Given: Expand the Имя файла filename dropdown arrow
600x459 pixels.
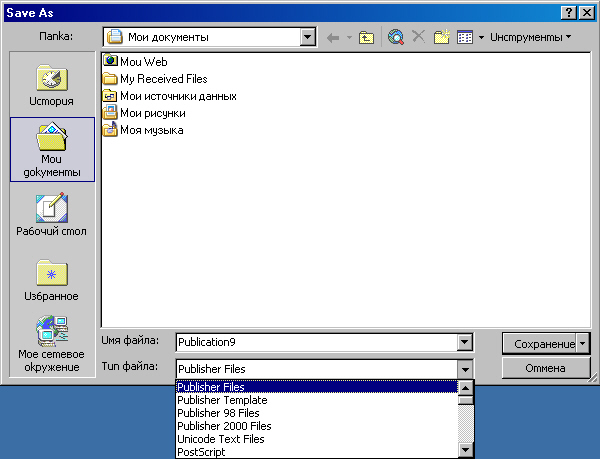Looking at the screenshot, I should tap(464, 342).
